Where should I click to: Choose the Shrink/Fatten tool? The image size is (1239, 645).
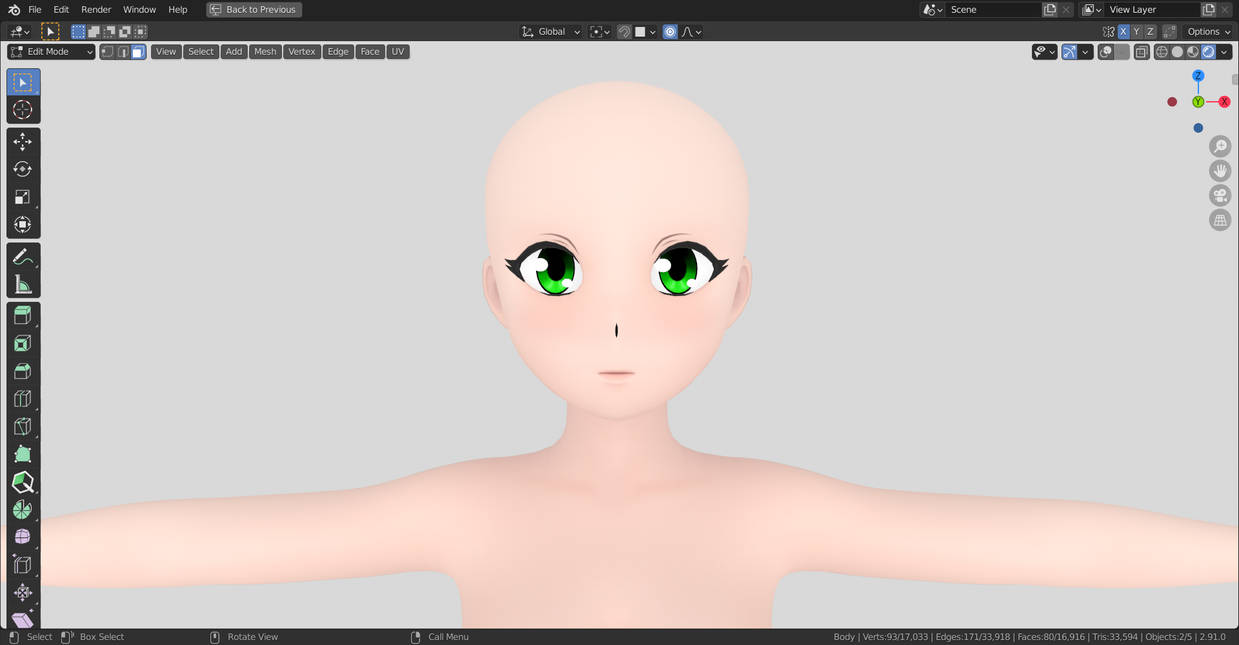click(x=23, y=592)
